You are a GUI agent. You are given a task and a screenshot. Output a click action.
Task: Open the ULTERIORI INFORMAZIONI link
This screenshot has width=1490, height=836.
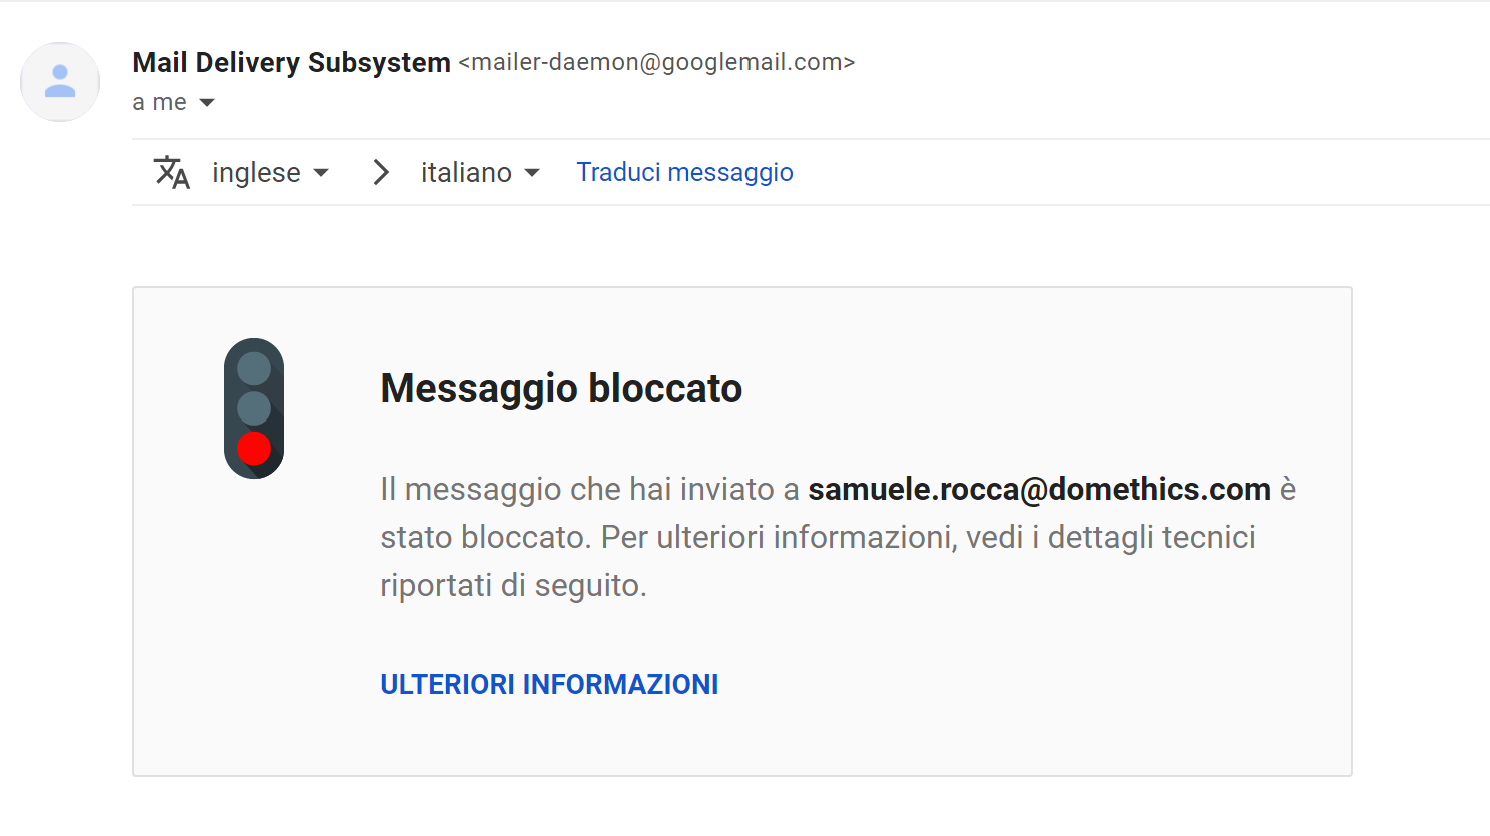[549, 684]
